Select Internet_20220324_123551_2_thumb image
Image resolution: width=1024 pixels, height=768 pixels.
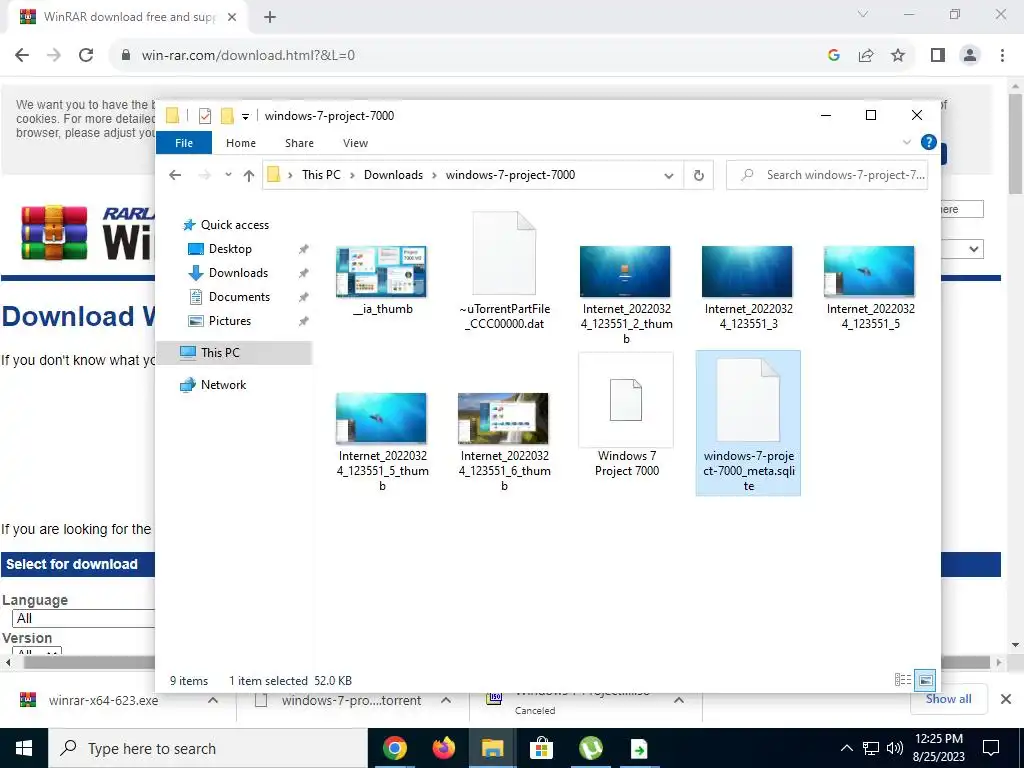point(626,294)
